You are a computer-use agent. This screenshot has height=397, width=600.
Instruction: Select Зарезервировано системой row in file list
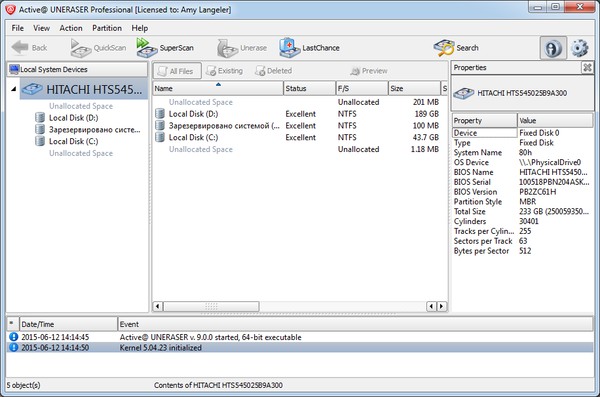point(300,126)
